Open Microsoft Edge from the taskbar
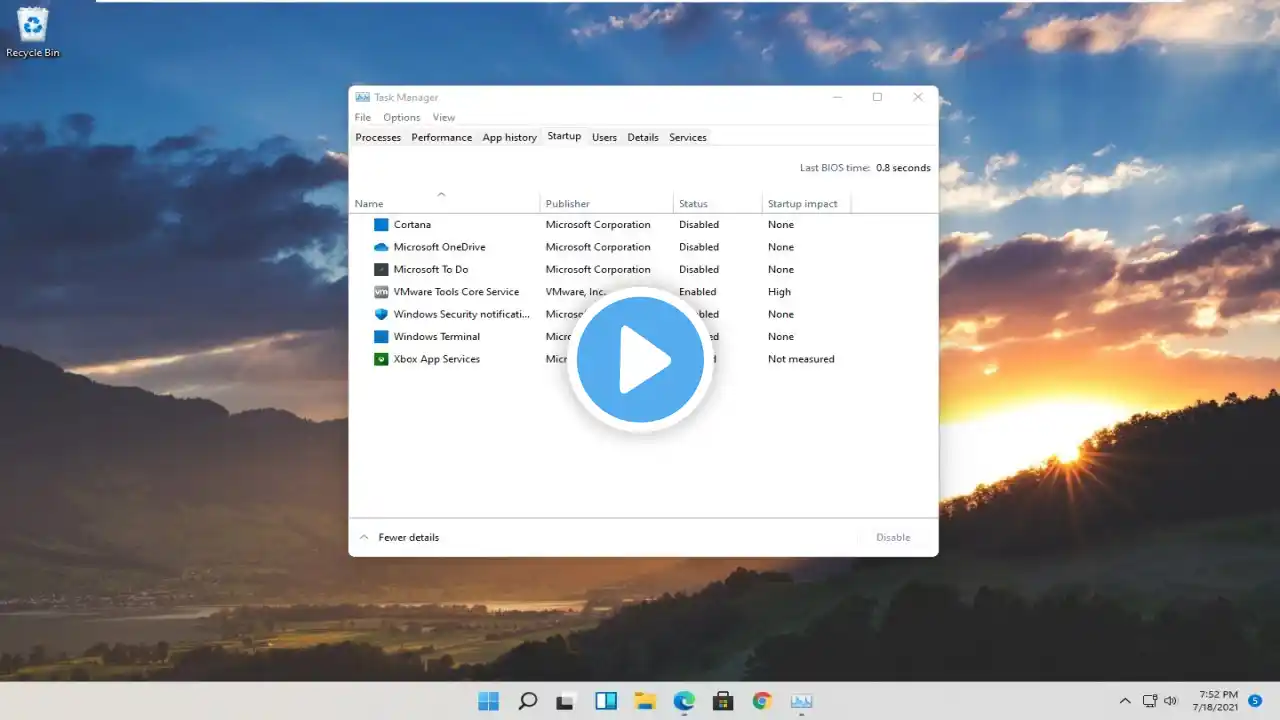This screenshot has height=720, width=1280. [684, 701]
